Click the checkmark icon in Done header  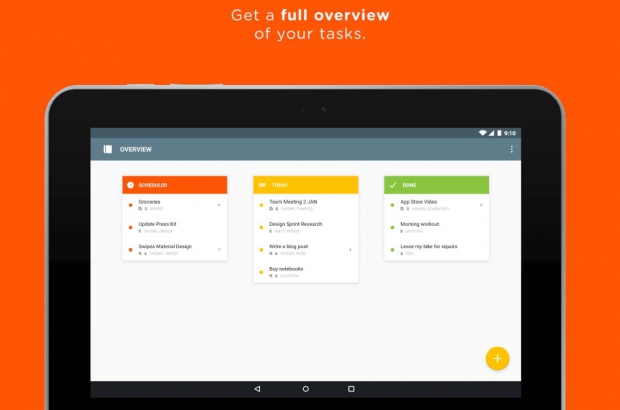pyautogui.click(x=393, y=185)
